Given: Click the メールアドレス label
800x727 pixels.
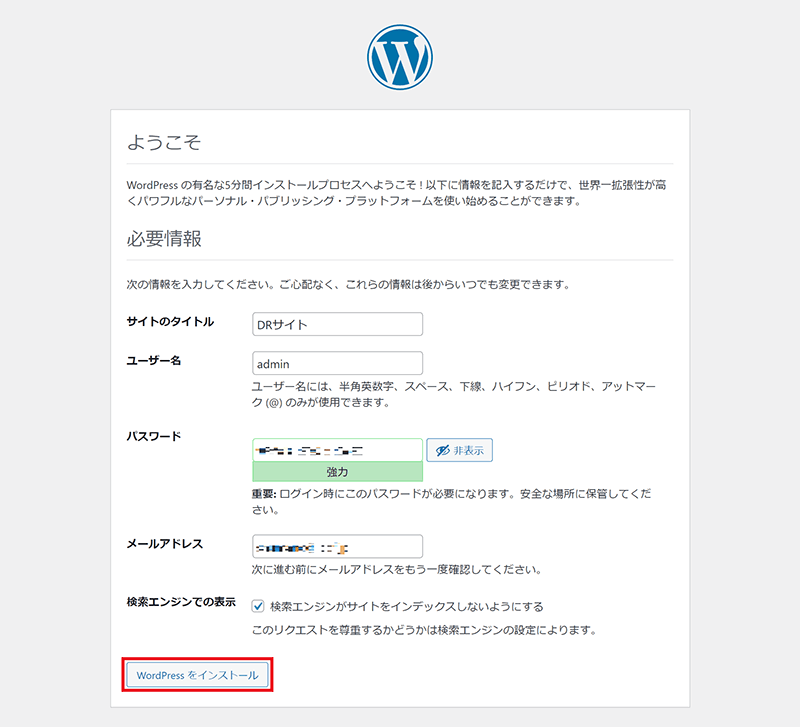Looking at the screenshot, I should coord(165,544).
